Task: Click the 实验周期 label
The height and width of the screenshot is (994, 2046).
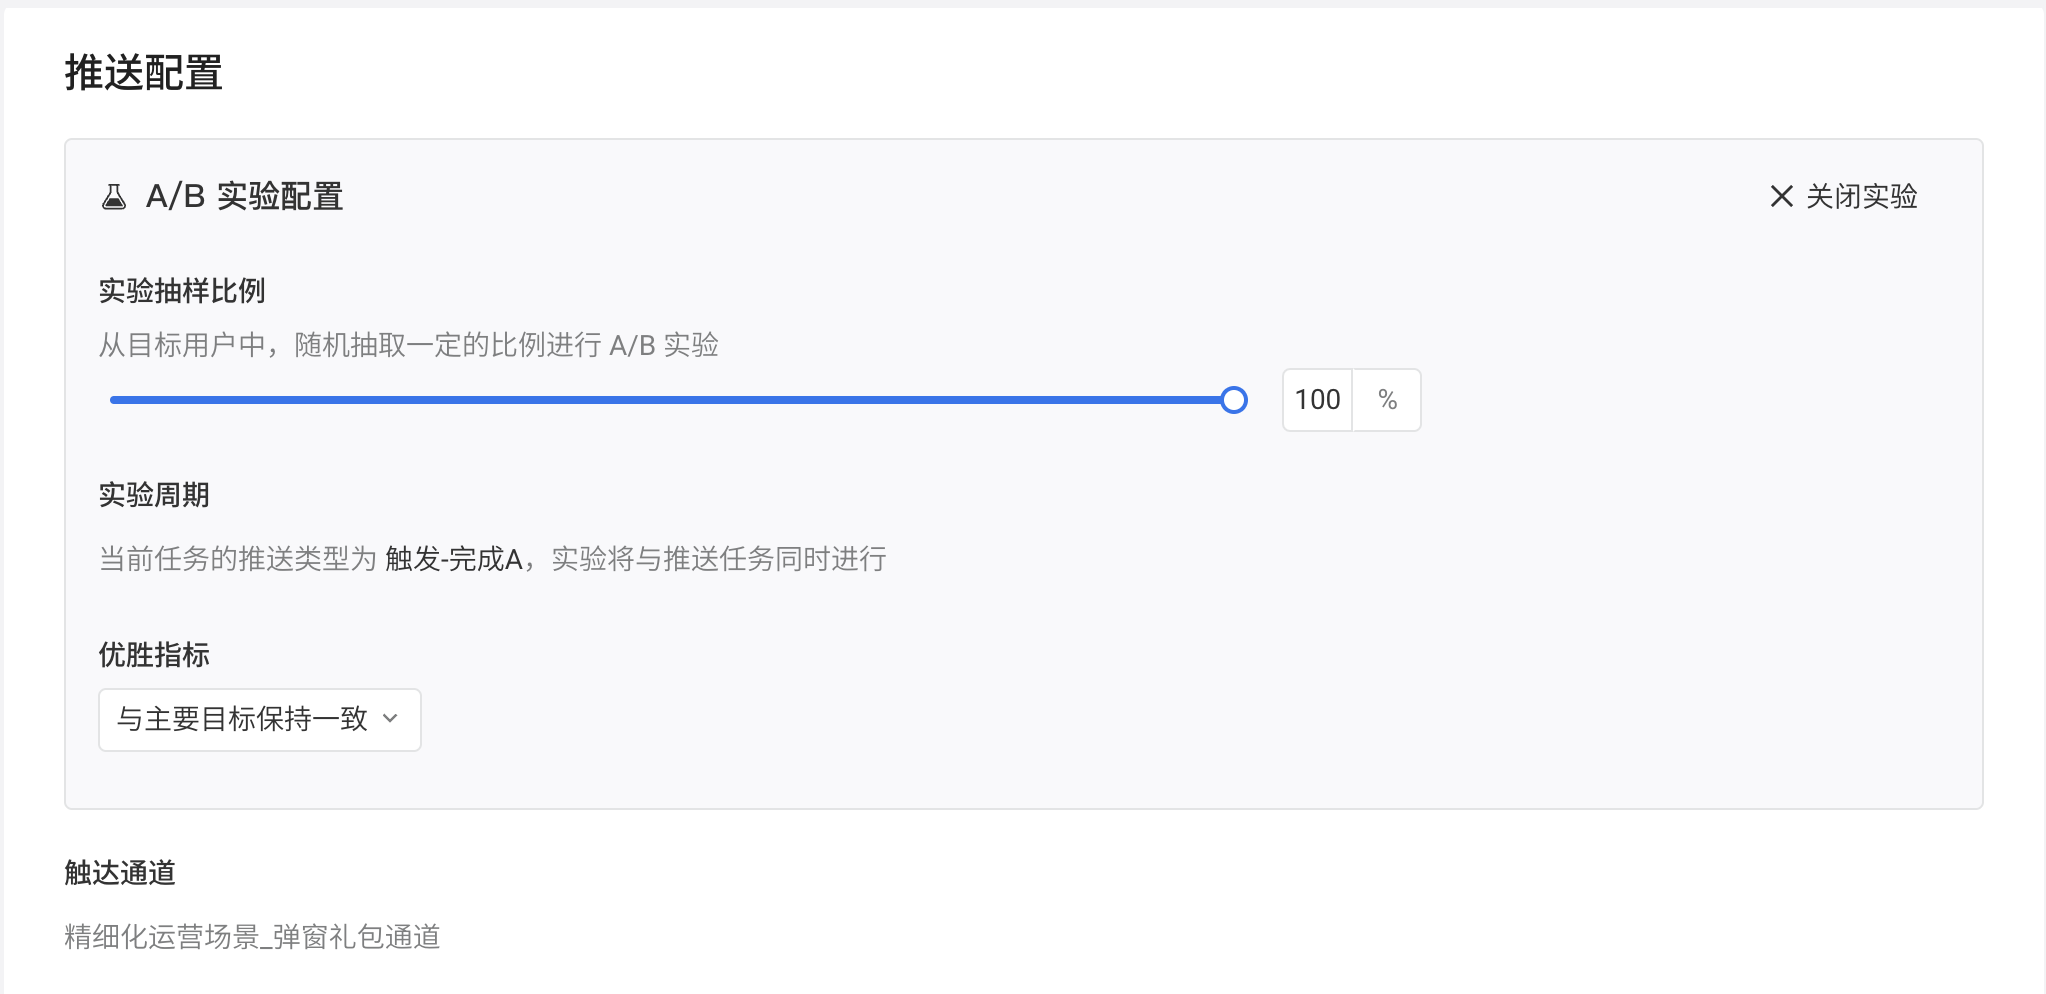Action: (154, 495)
